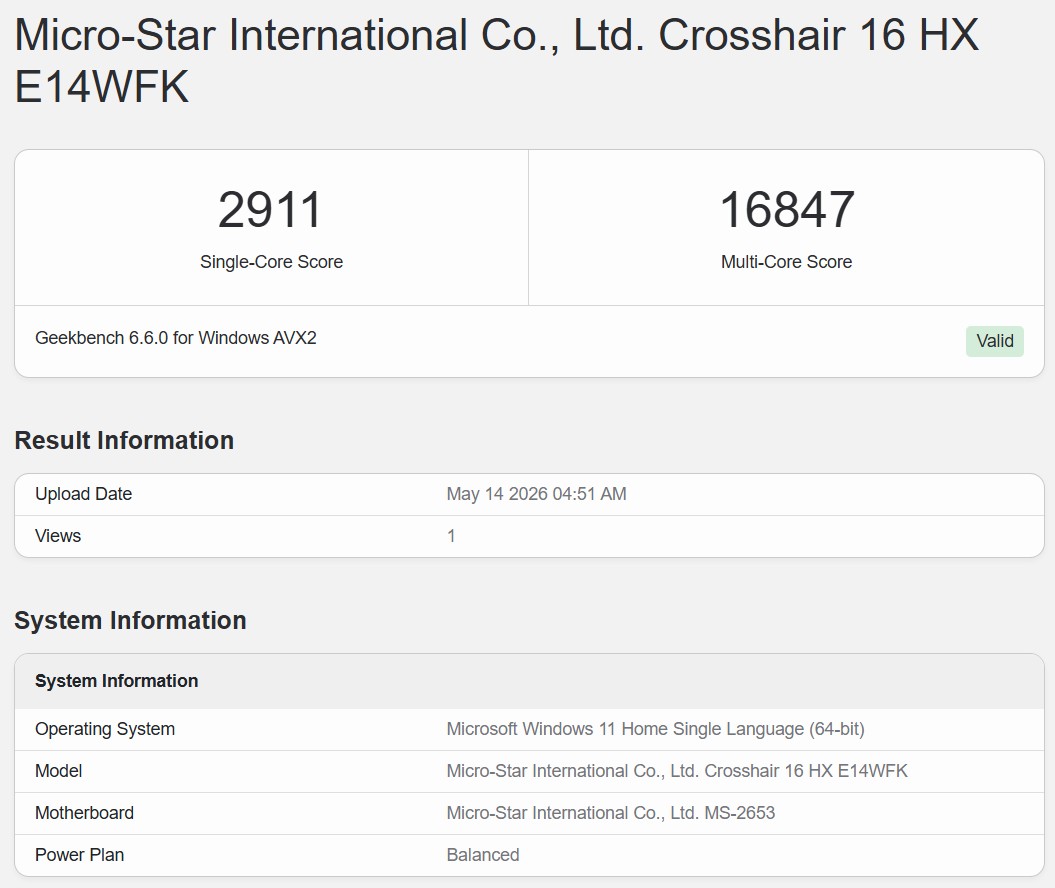The image size is (1055, 888).
Task: Click the Model row label
Action: coord(59,771)
